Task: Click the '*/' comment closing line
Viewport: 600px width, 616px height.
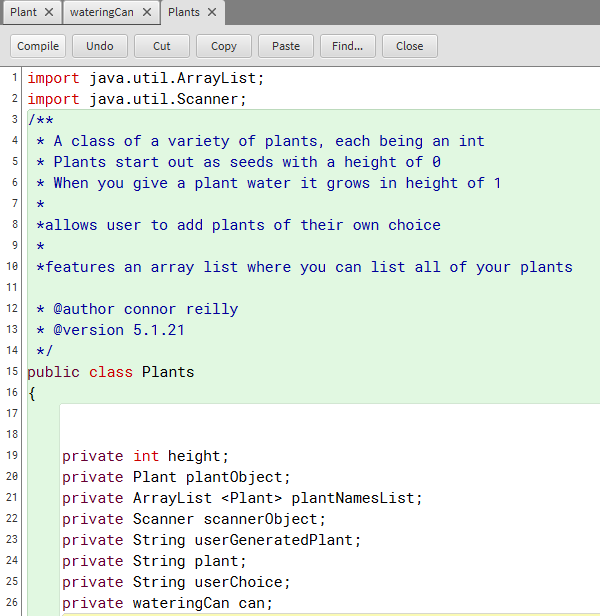Action: 44,351
